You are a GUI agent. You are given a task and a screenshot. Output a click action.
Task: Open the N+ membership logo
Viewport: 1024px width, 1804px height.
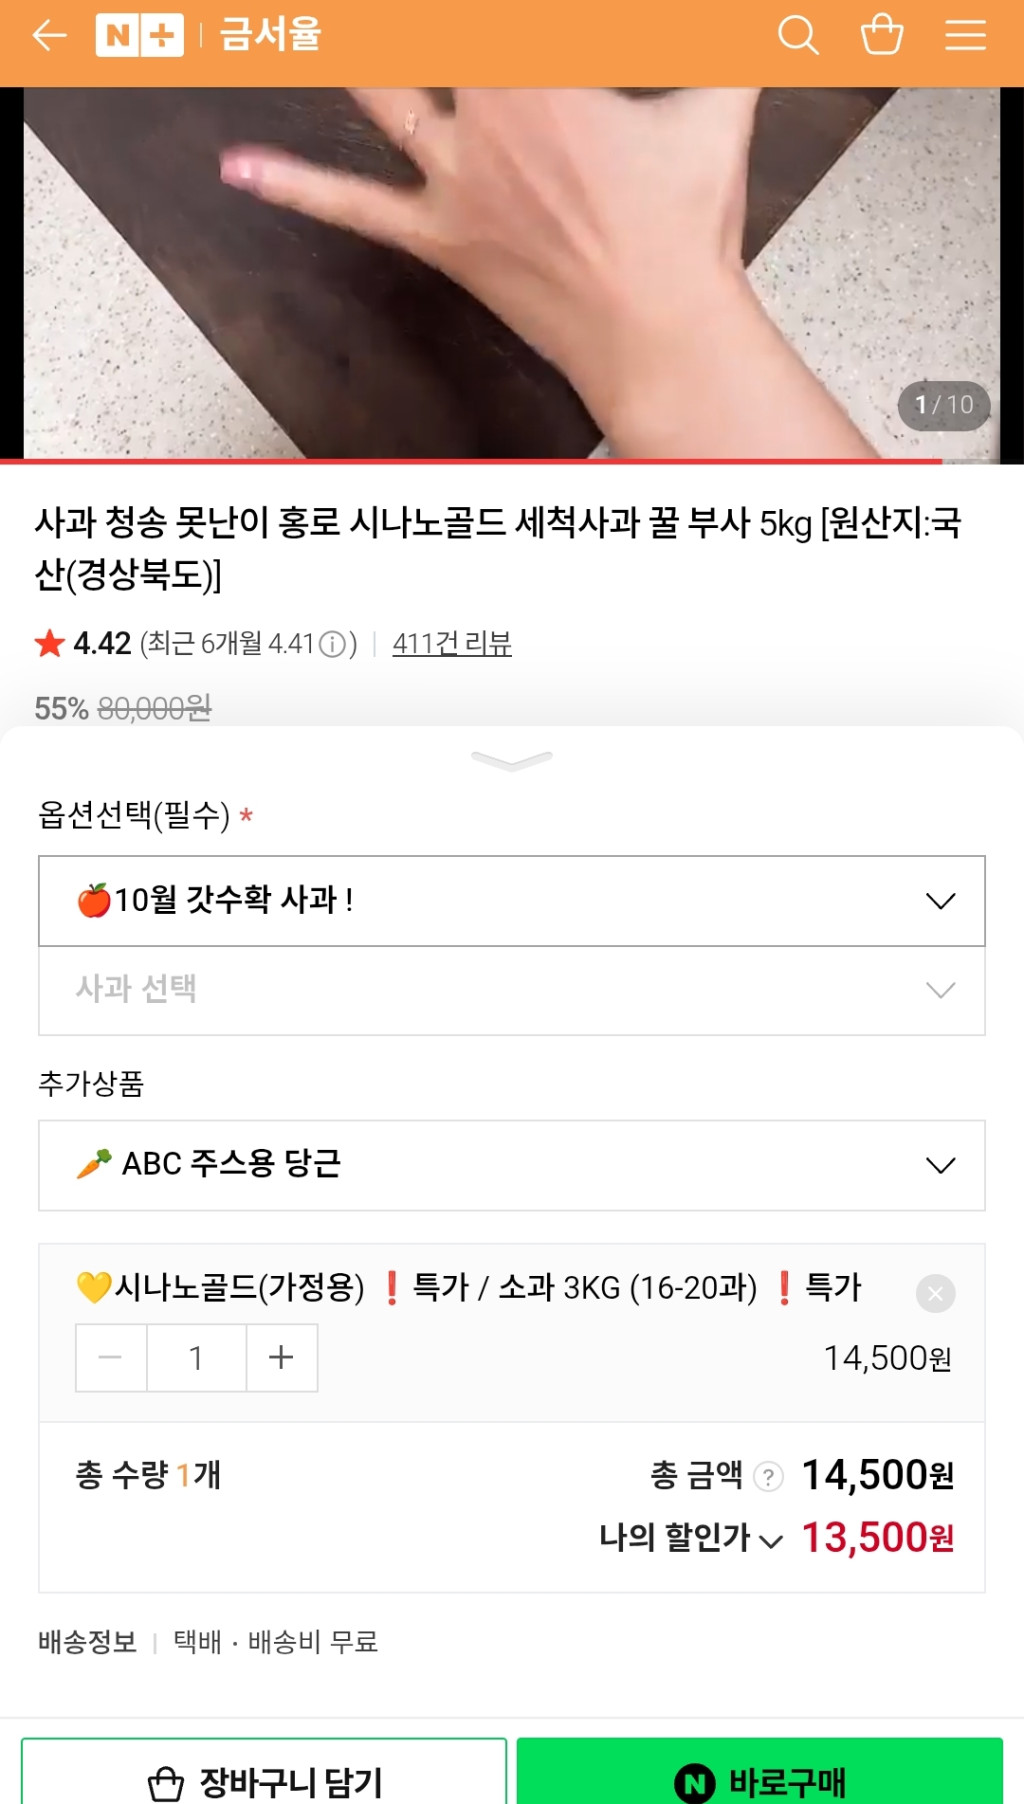[139, 36]
